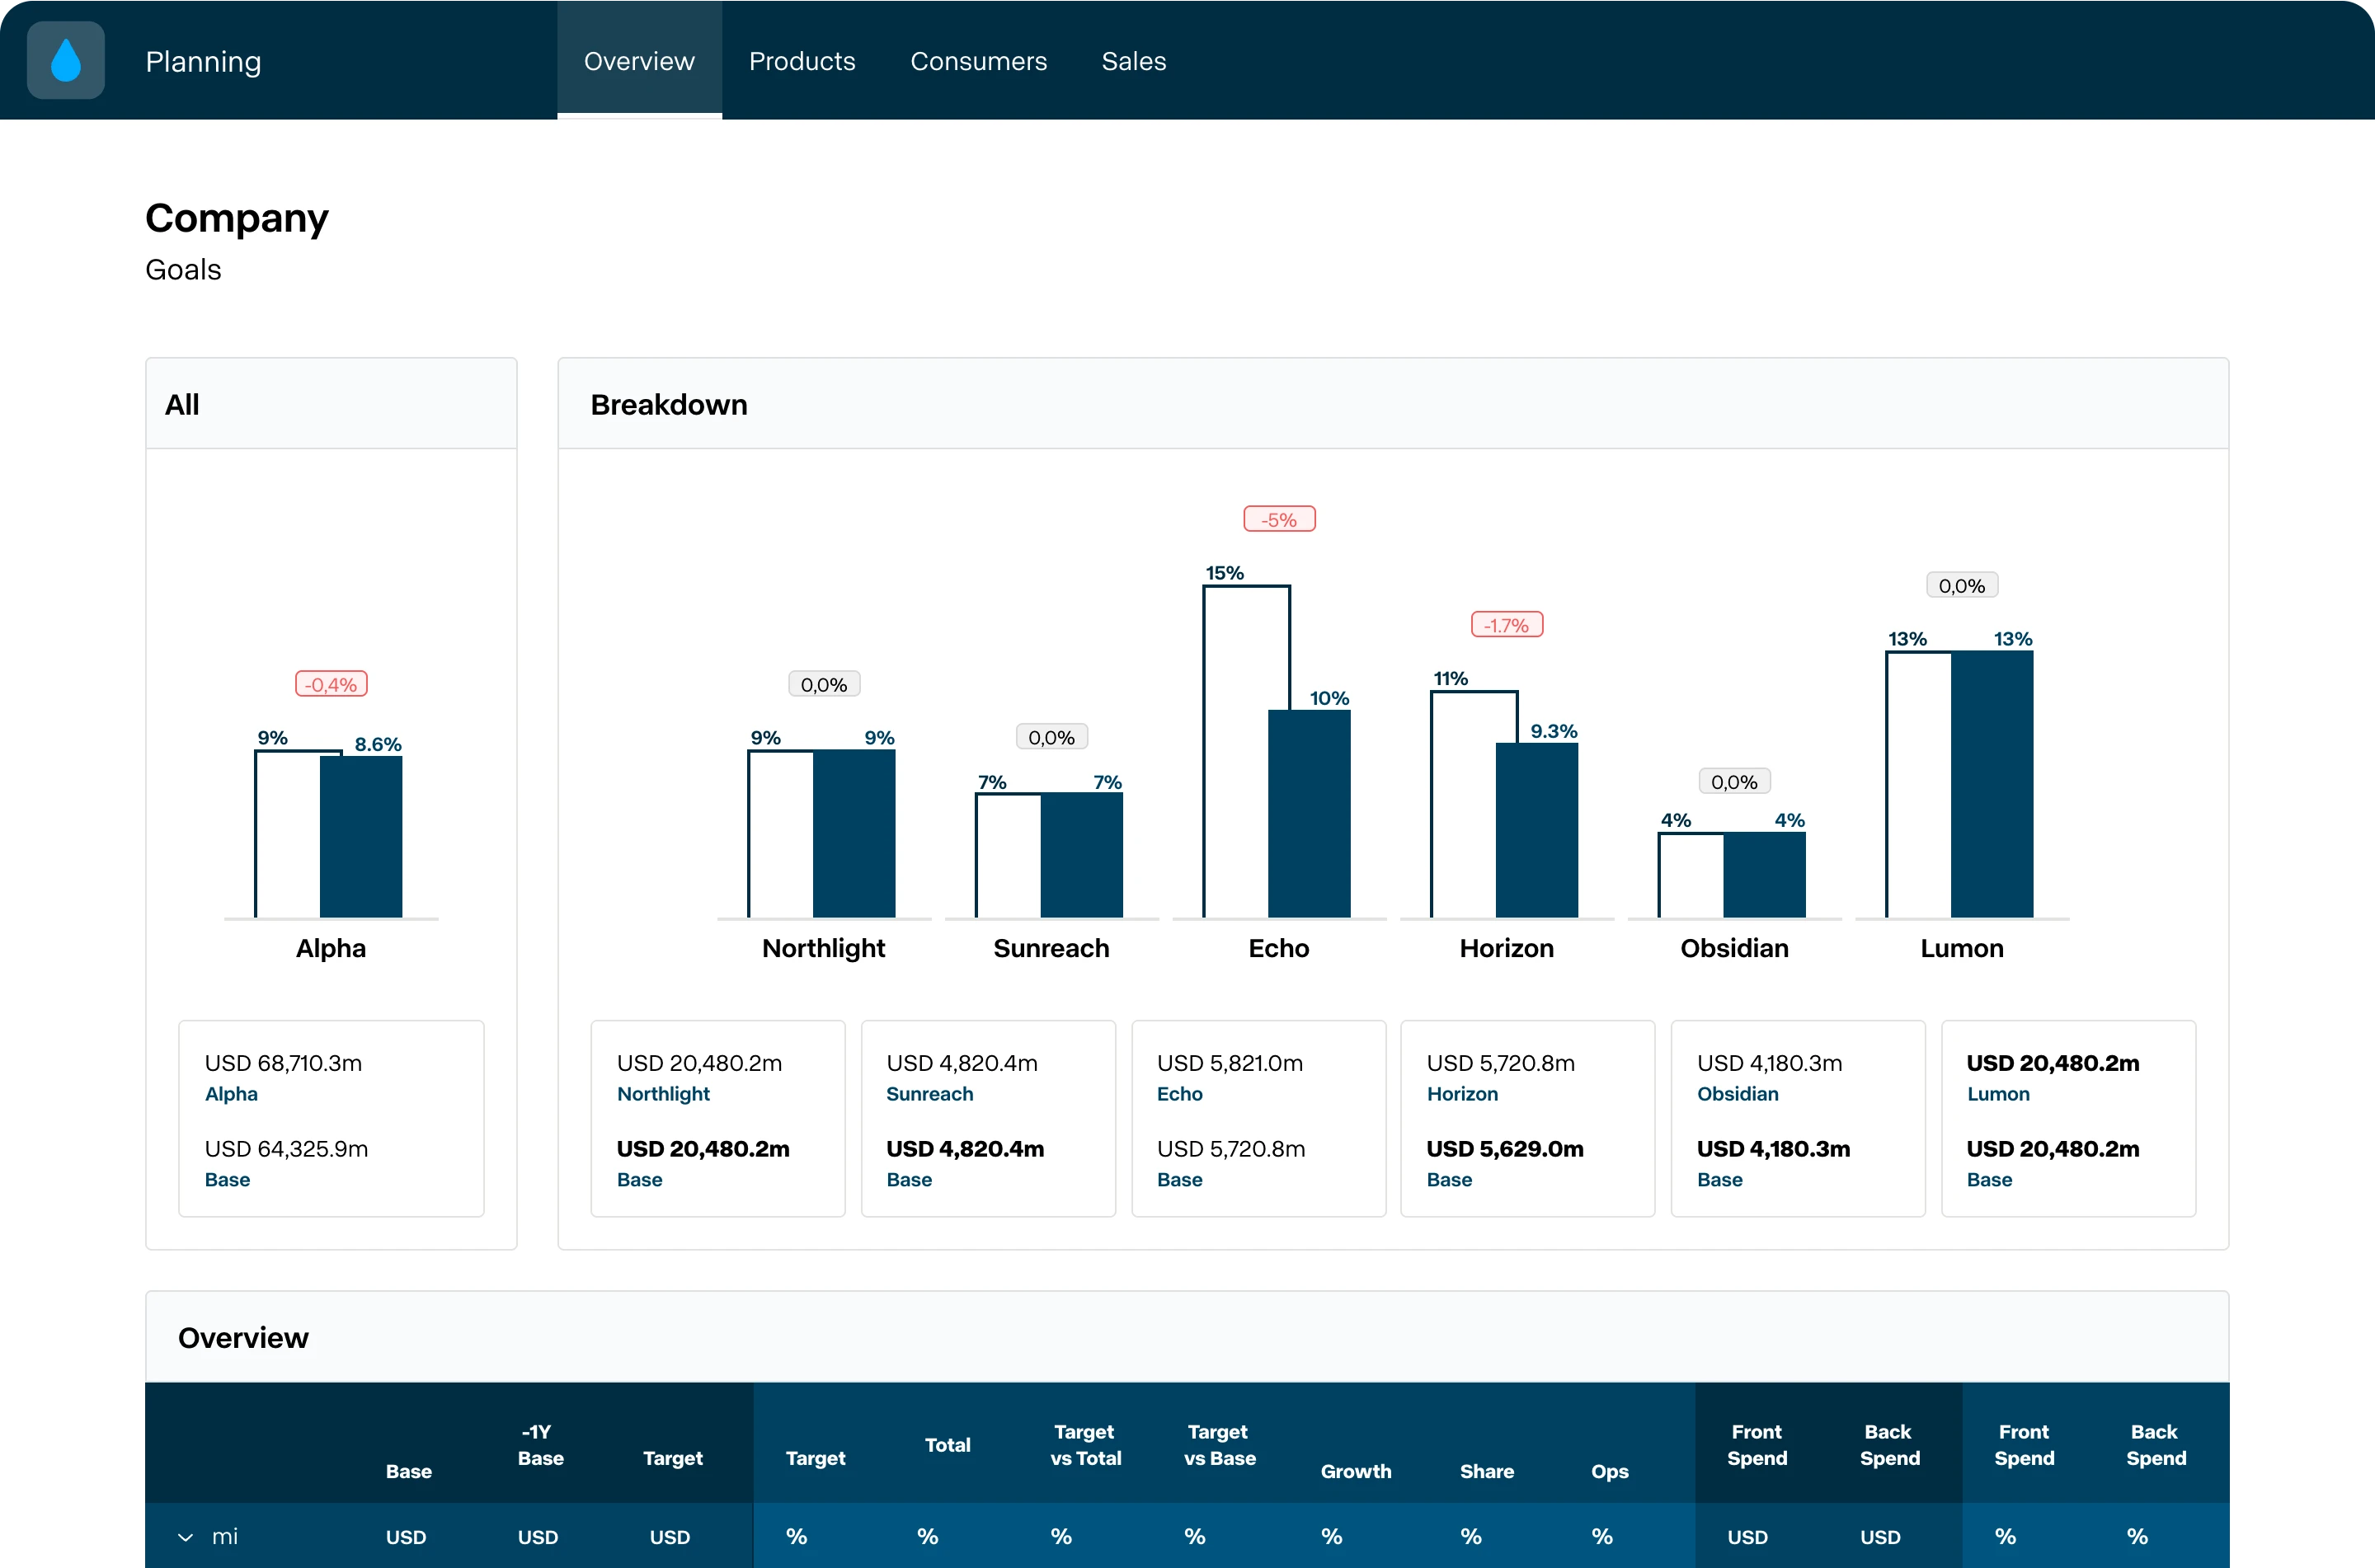Select the Lumon chart label
Screen dimensions: 2375x1568
[x=1962, y=948]
